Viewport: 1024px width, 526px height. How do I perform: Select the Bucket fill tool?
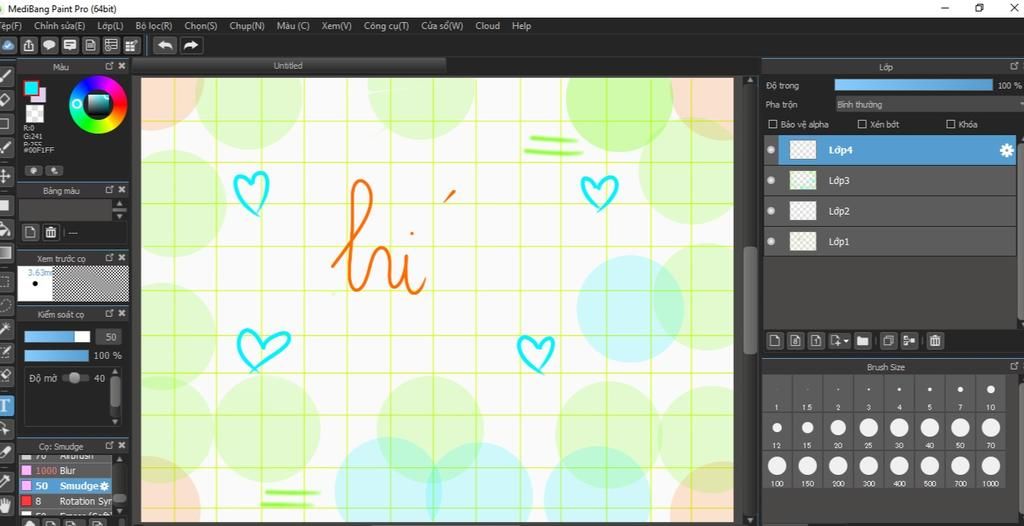click(x=6, y=229)
